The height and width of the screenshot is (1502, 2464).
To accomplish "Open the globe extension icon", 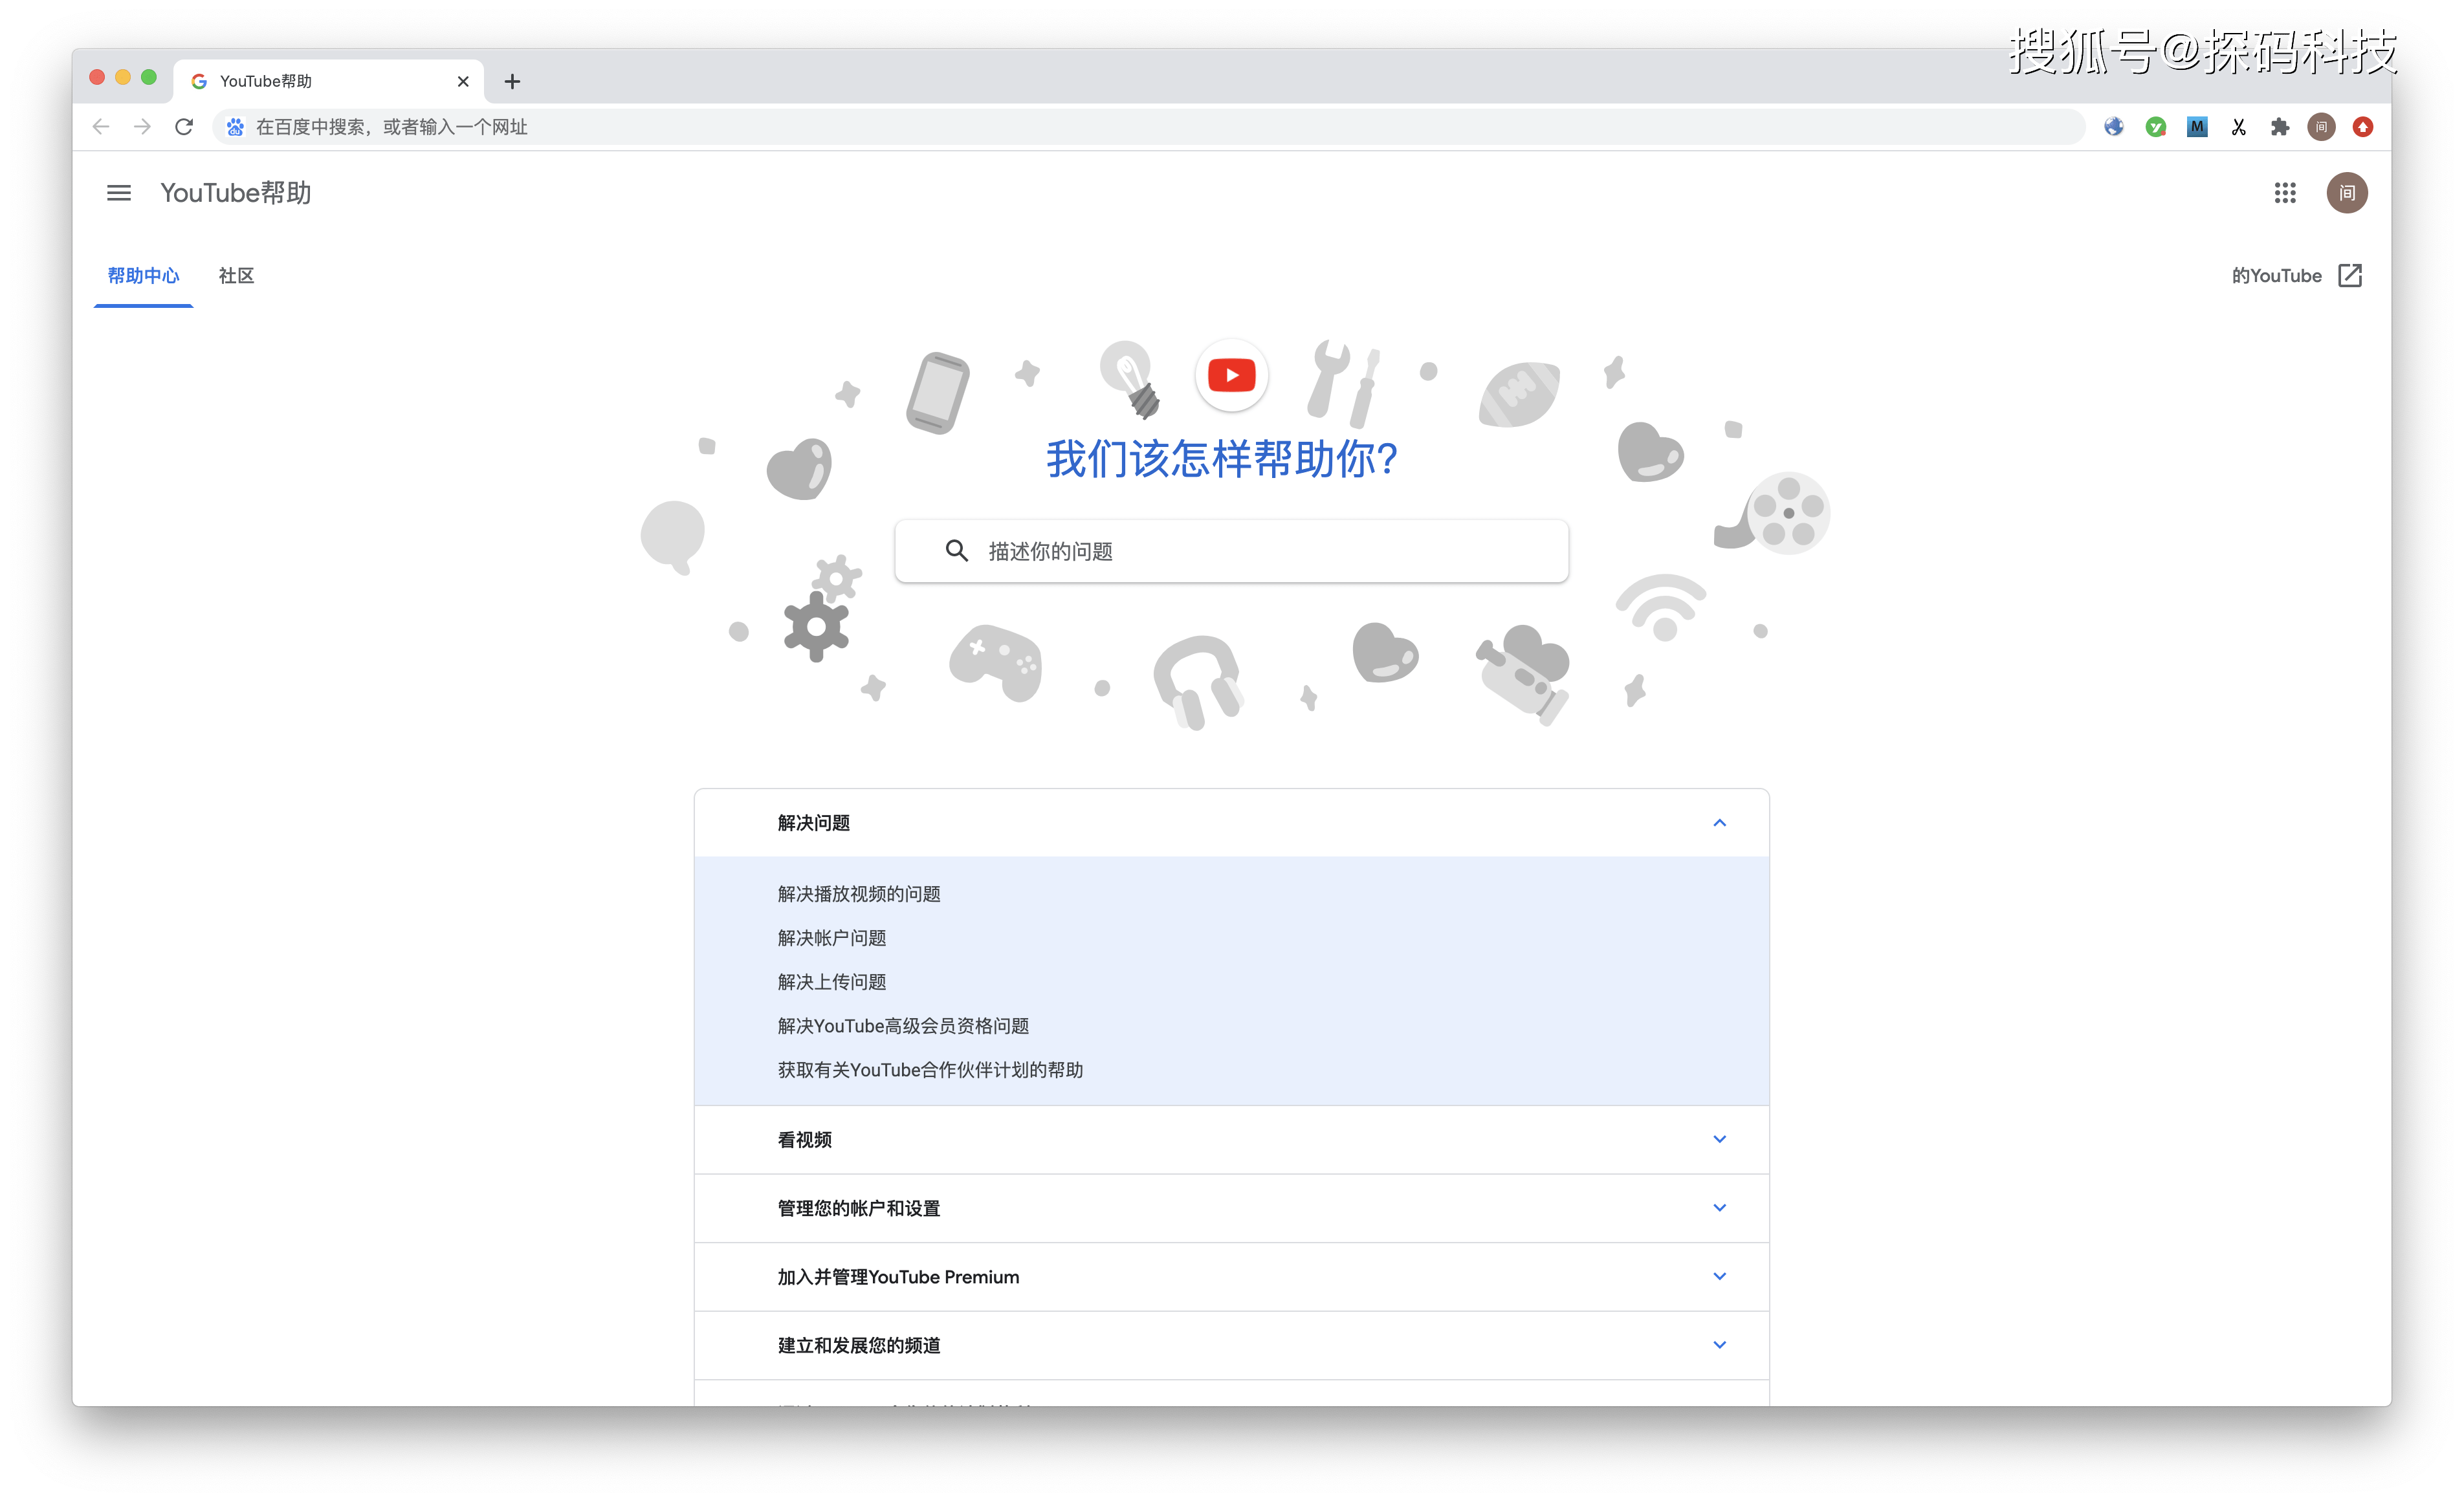I will point(2113,127).
